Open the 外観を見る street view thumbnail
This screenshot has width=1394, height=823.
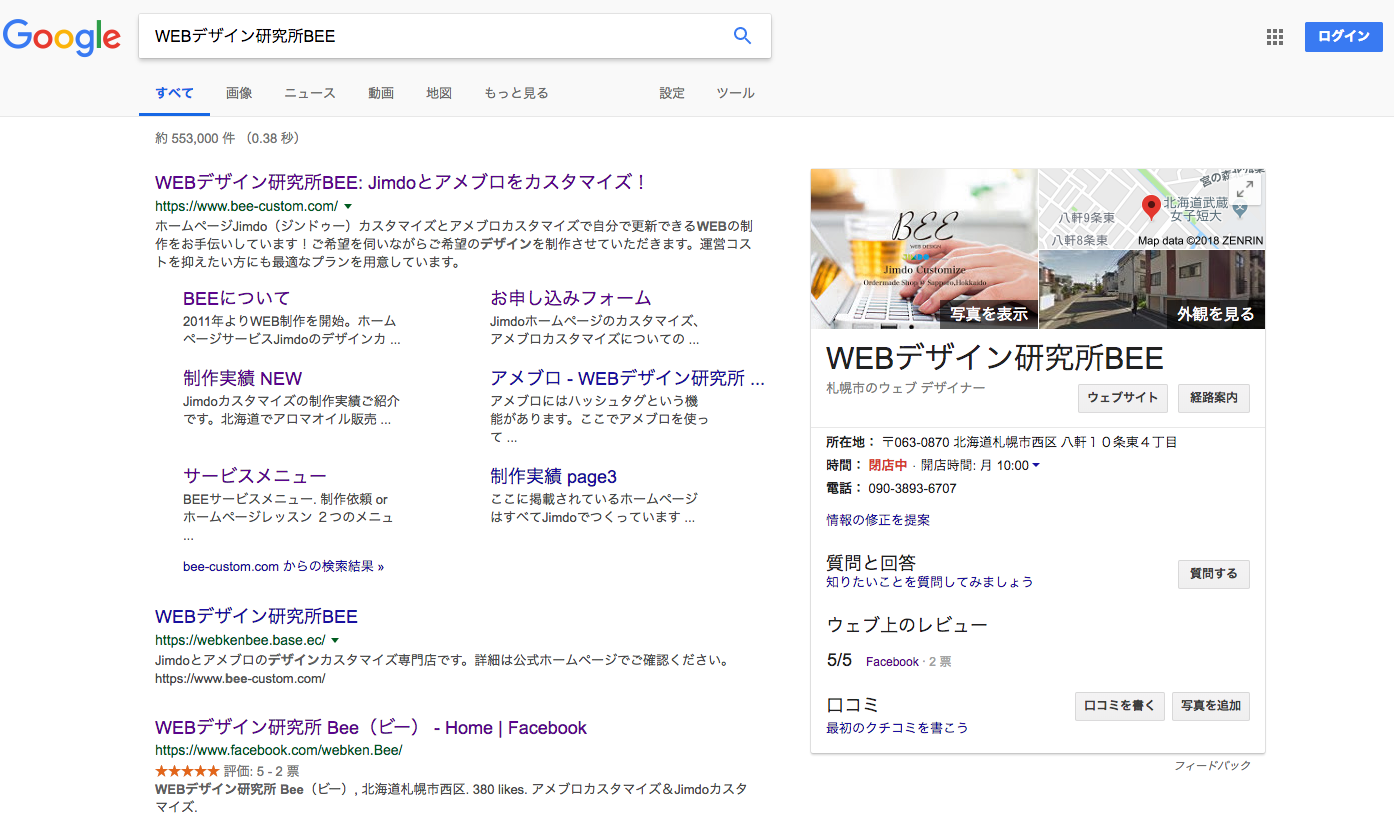click(x=1152, y=290)
